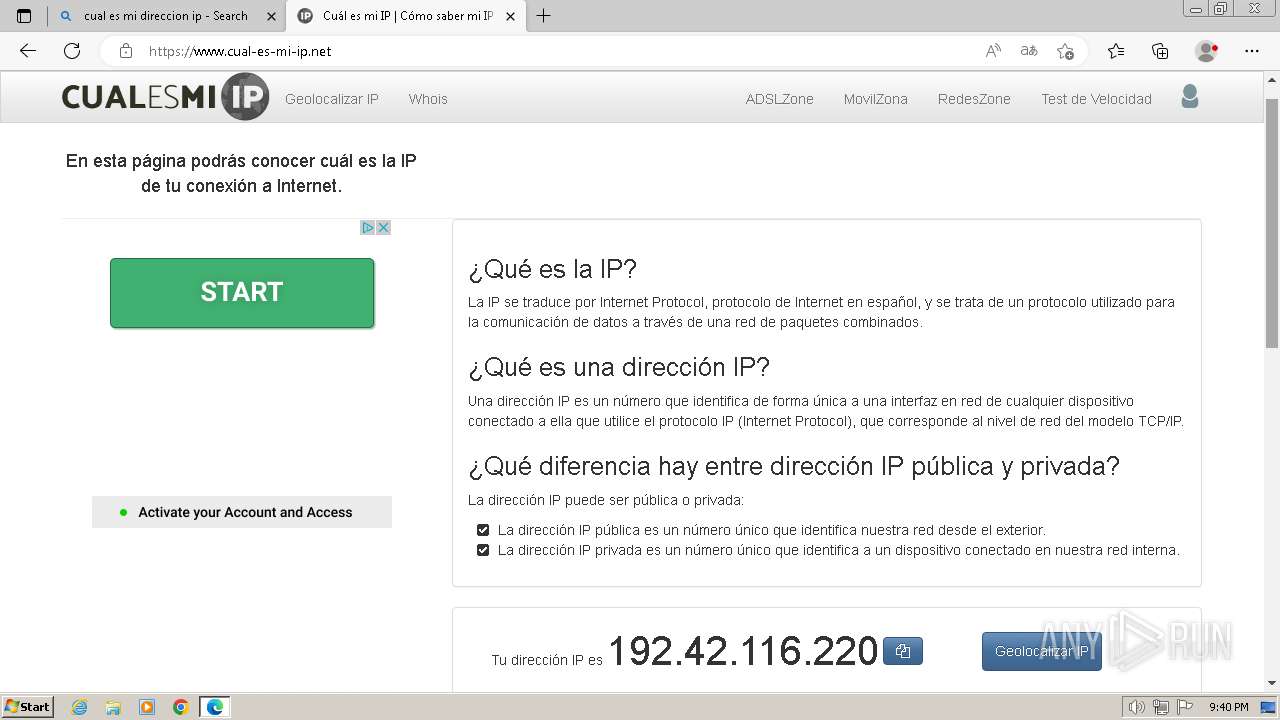Open Edge settings and more menu
The image size is (1280, 720).
1252,51
